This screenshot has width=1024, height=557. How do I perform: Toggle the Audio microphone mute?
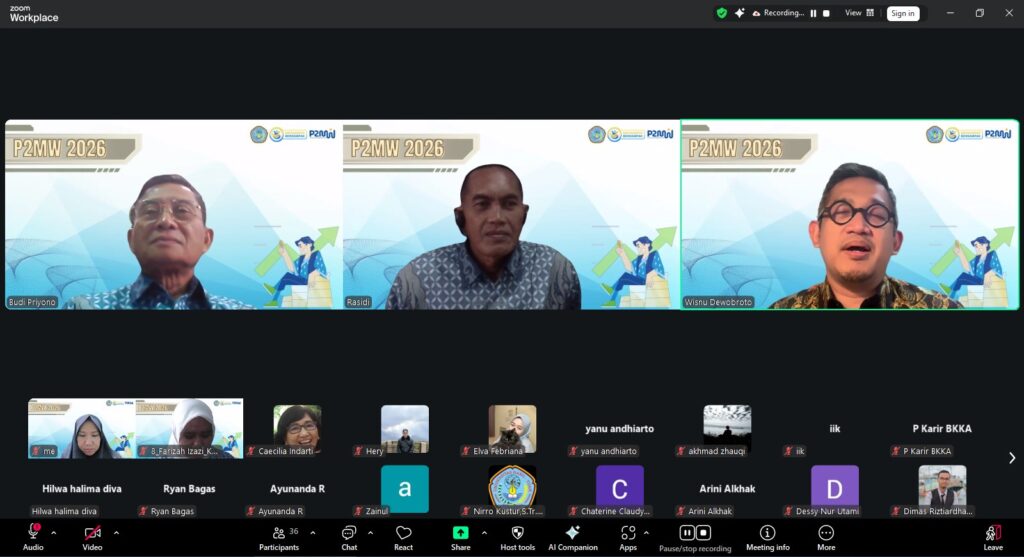(x=33, y=533)
